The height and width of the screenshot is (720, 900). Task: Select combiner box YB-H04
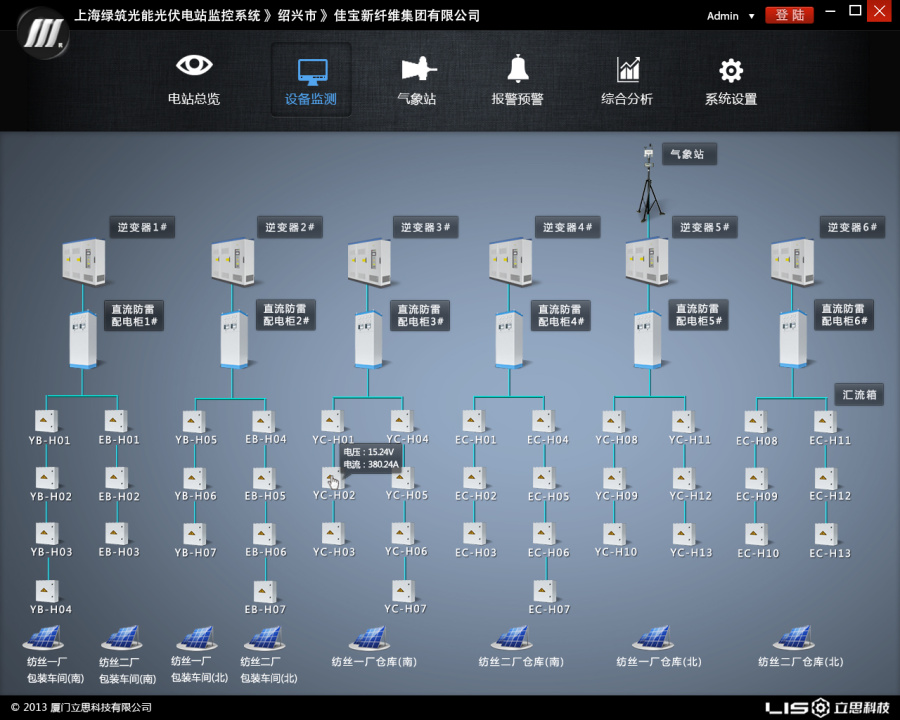pos(46,591)
